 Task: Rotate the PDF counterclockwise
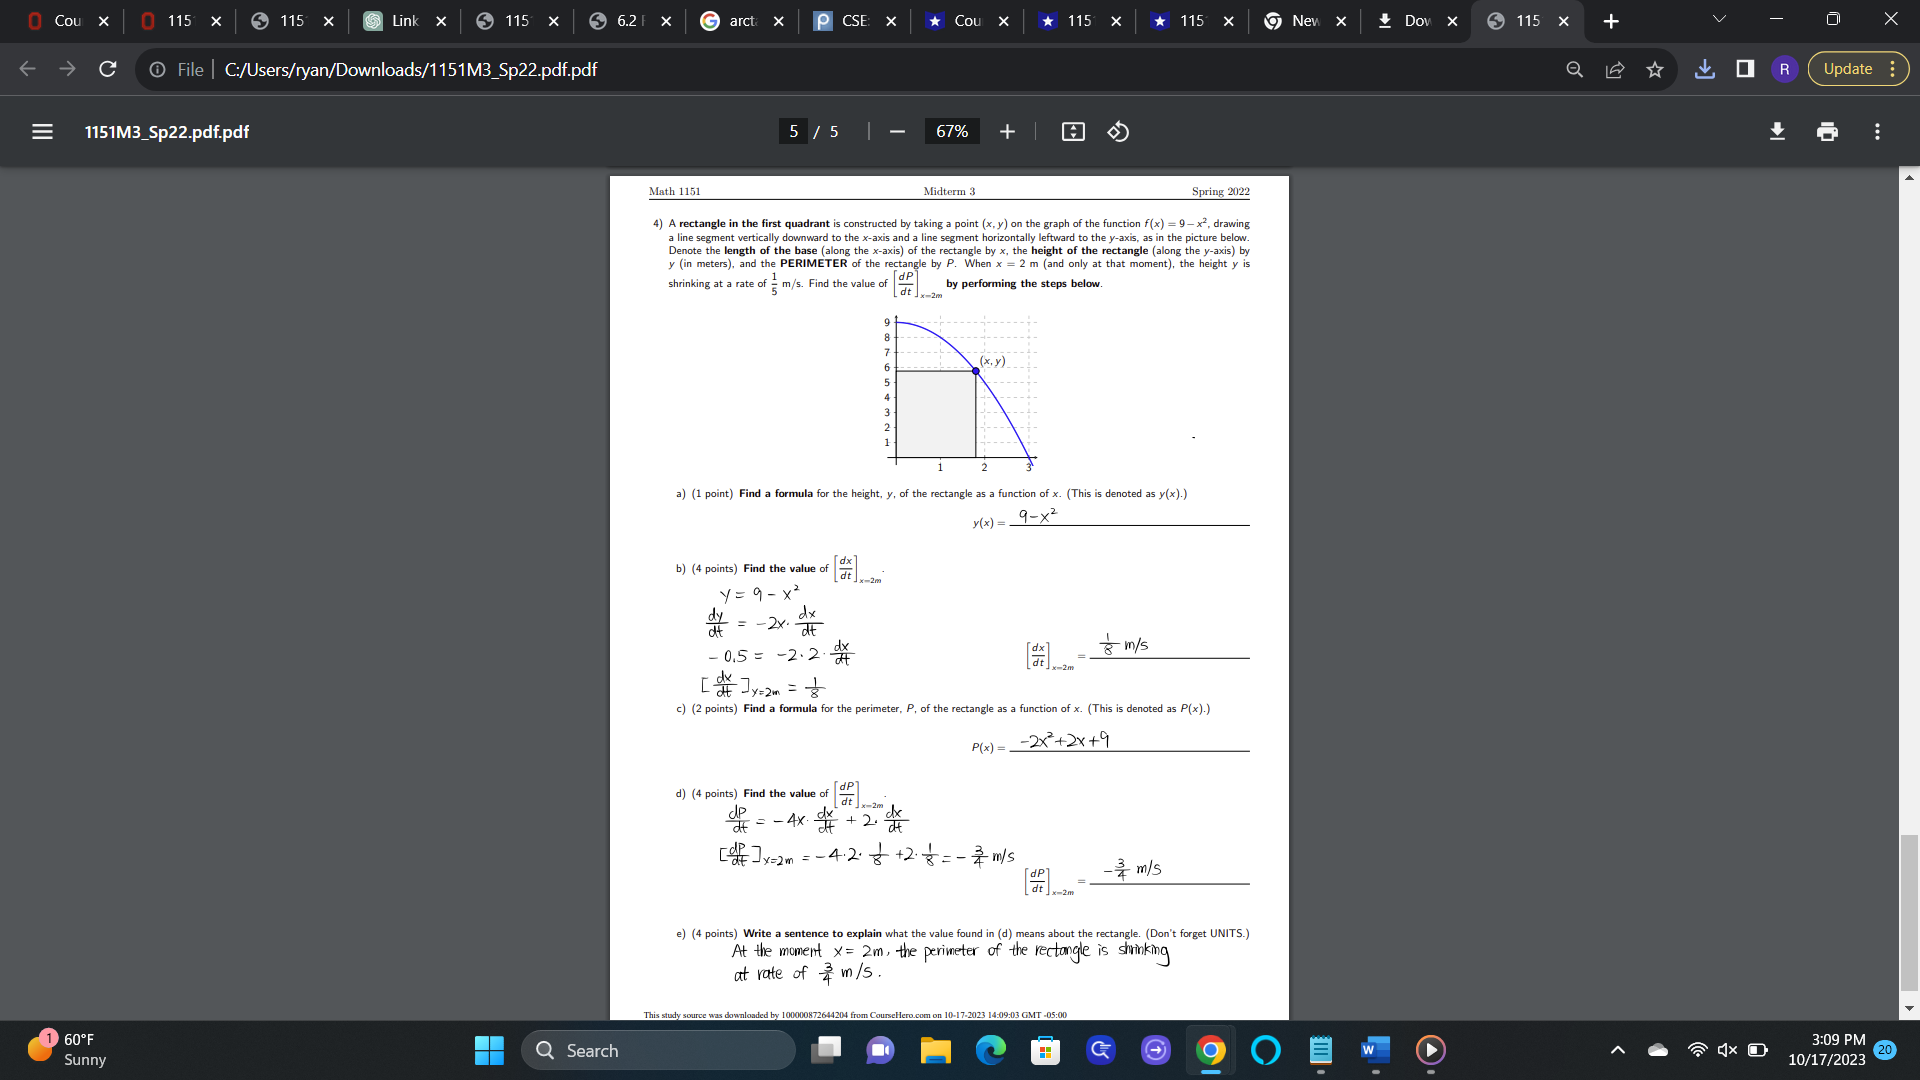pyautogui.click(x=1118, y=131)
